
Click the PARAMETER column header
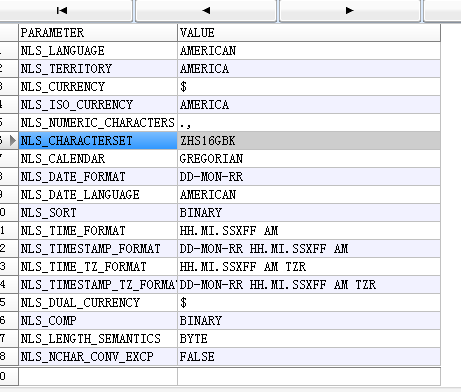pos(98,33)
